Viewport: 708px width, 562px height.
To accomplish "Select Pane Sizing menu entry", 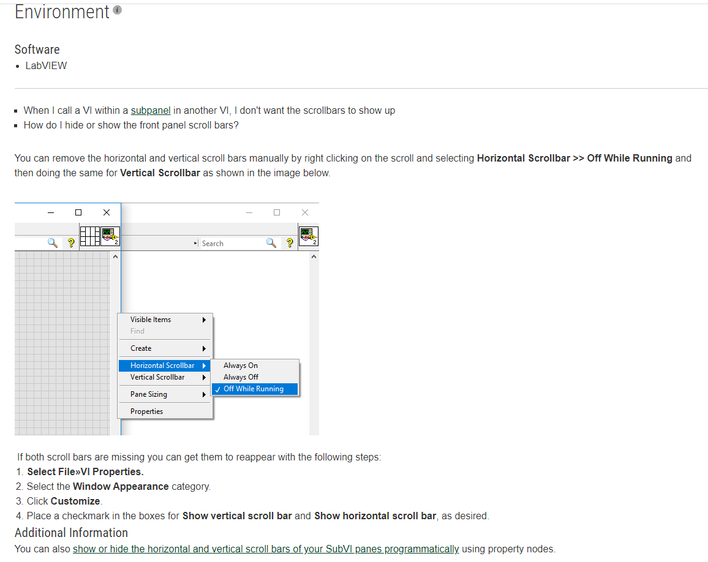I will tap(165, 395).
